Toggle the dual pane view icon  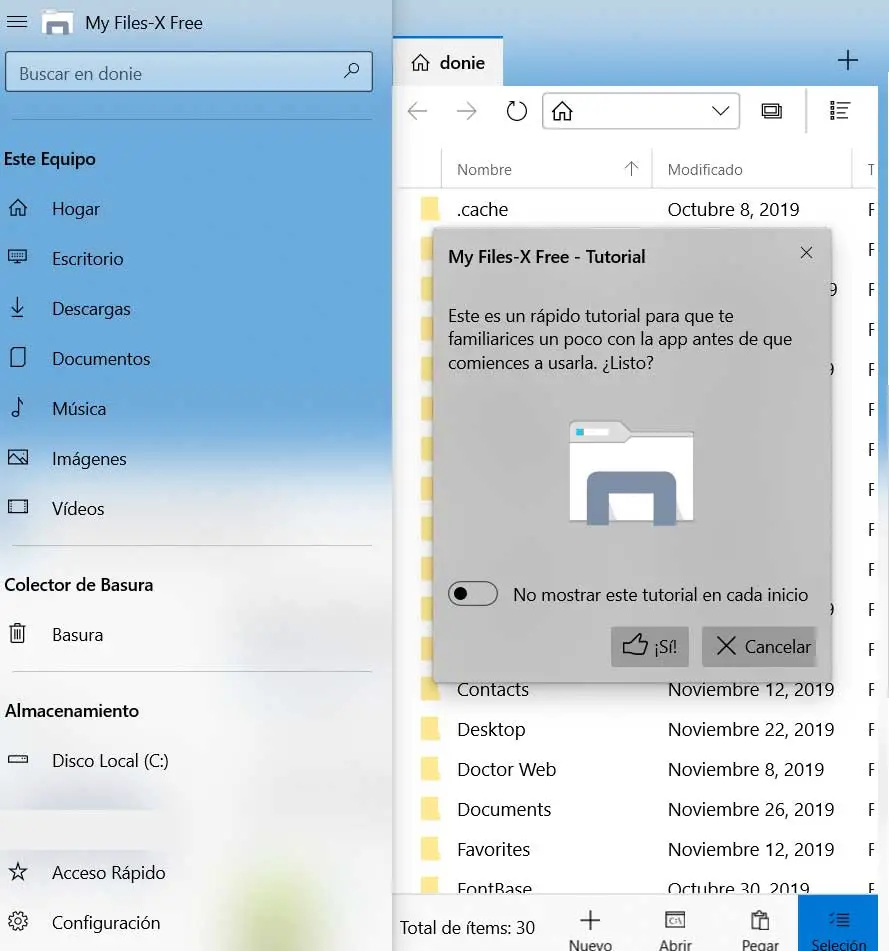click(x=771, y=111)
